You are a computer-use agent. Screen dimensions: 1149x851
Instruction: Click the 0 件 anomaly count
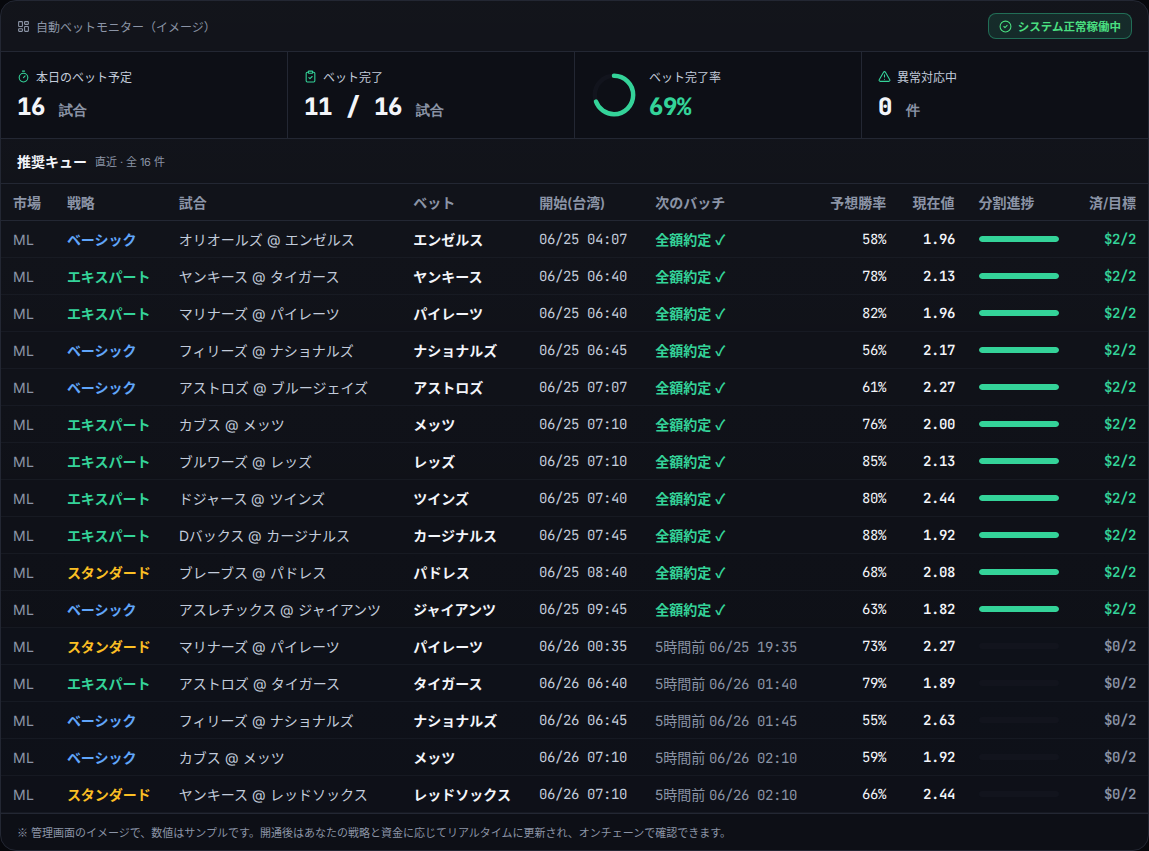coord(898,108)
